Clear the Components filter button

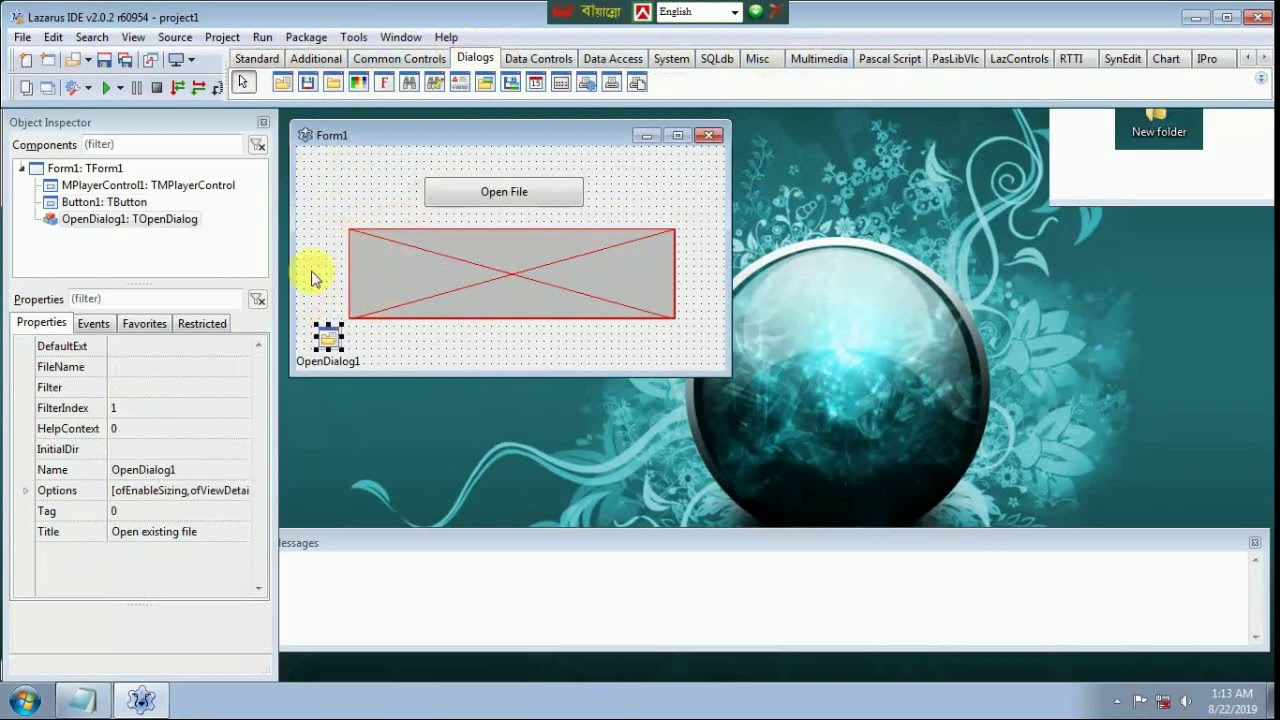(258, 145)
